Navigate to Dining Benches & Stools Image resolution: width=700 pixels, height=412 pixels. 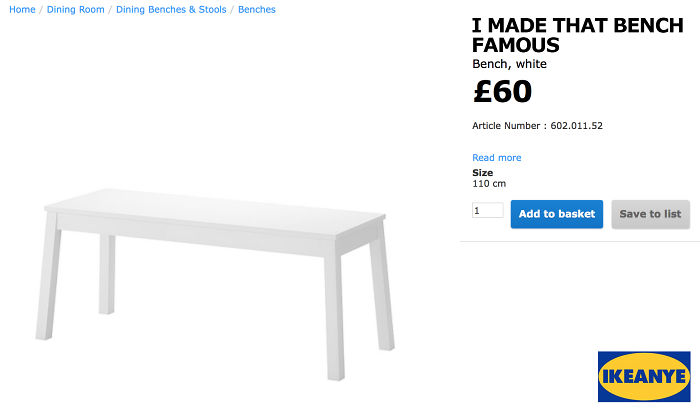coord(171,10)
